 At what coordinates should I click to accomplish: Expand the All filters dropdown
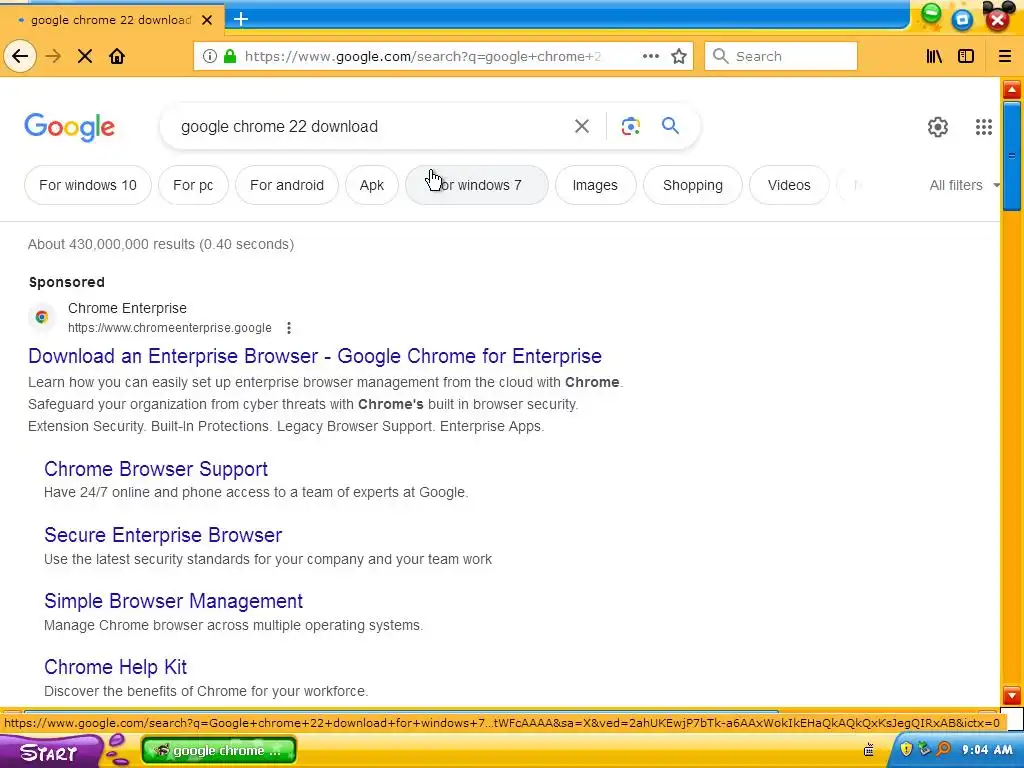coord(964,185)
